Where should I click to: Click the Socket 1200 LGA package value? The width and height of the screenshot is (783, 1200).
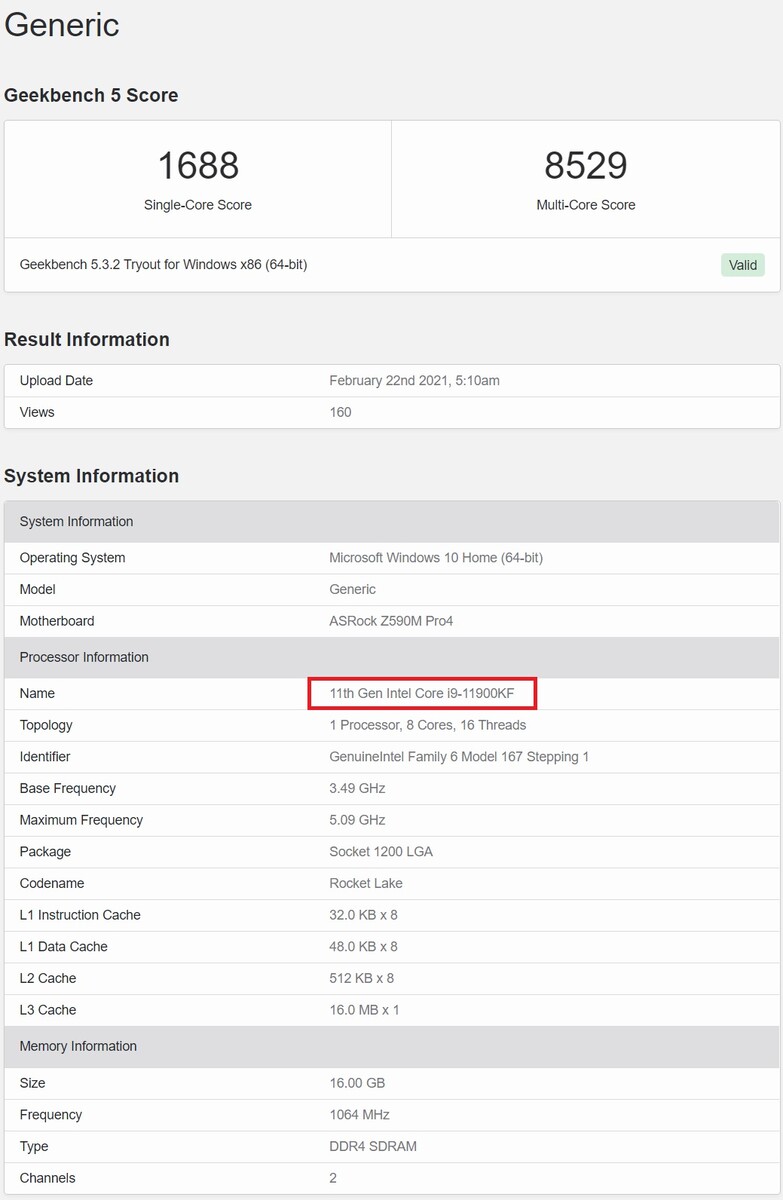pyautogui.click(x=381, y=852)
